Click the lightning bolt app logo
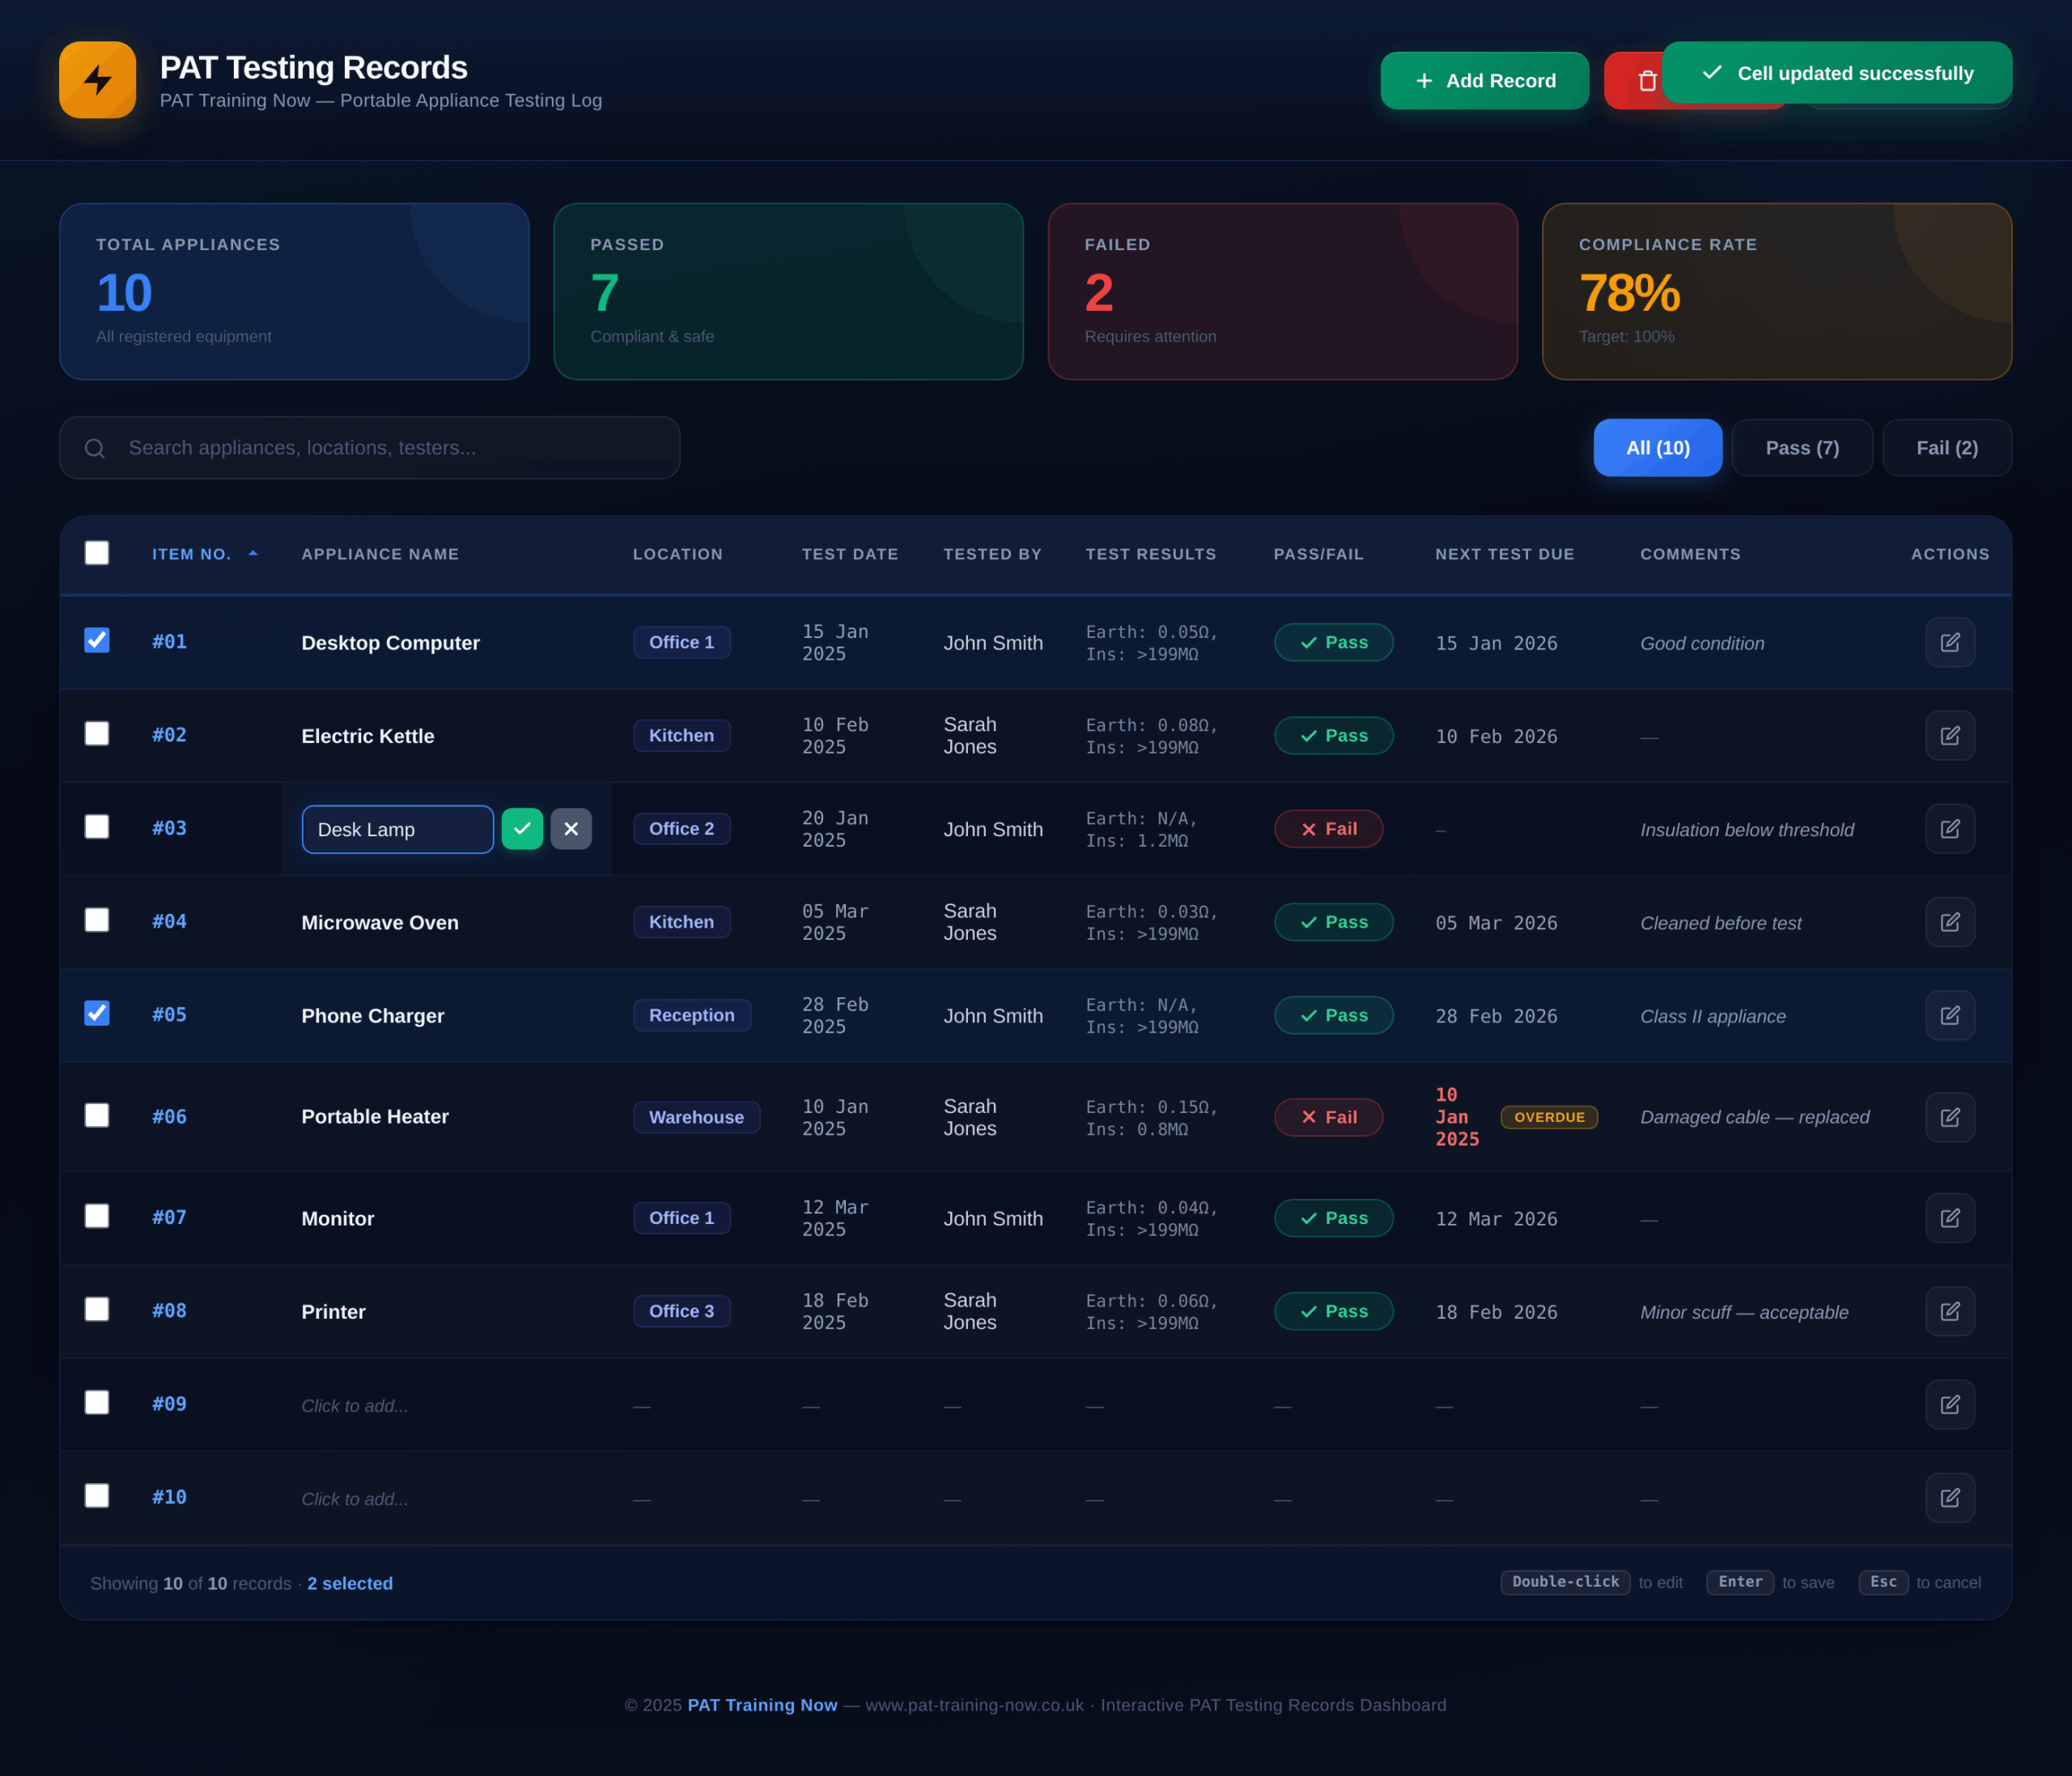Viewport: 2072px width, 1776px height. click(98, 80)
